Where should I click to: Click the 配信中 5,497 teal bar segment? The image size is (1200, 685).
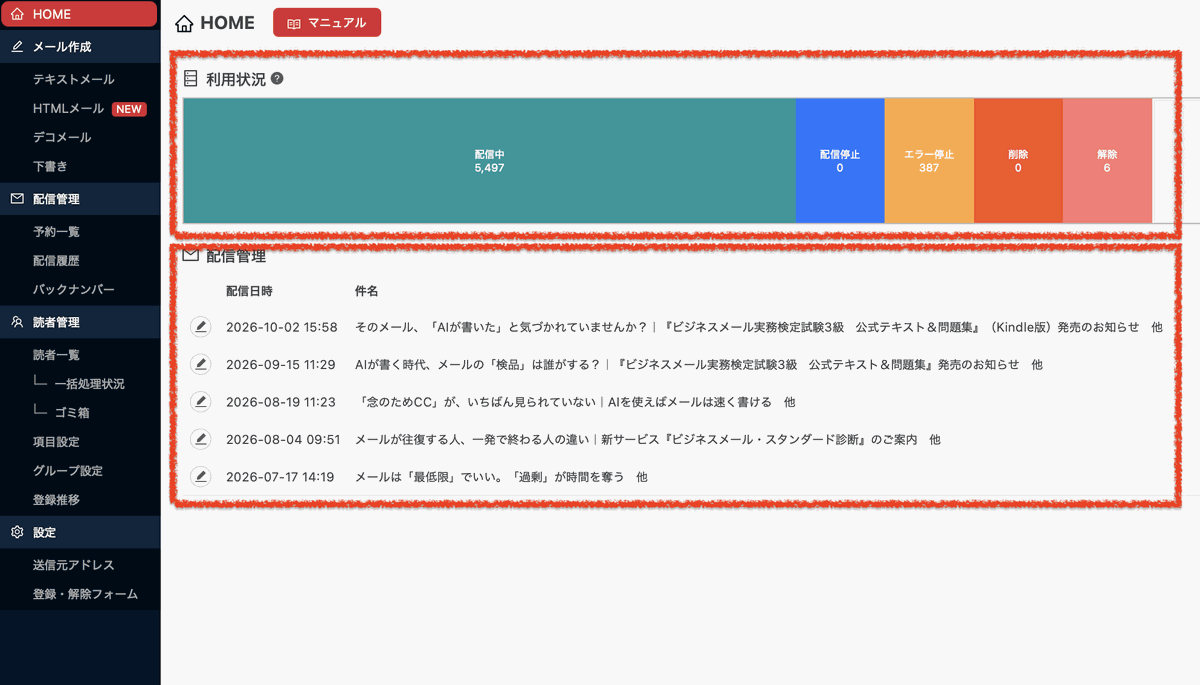pyautogui.click(x=489, y=161)
